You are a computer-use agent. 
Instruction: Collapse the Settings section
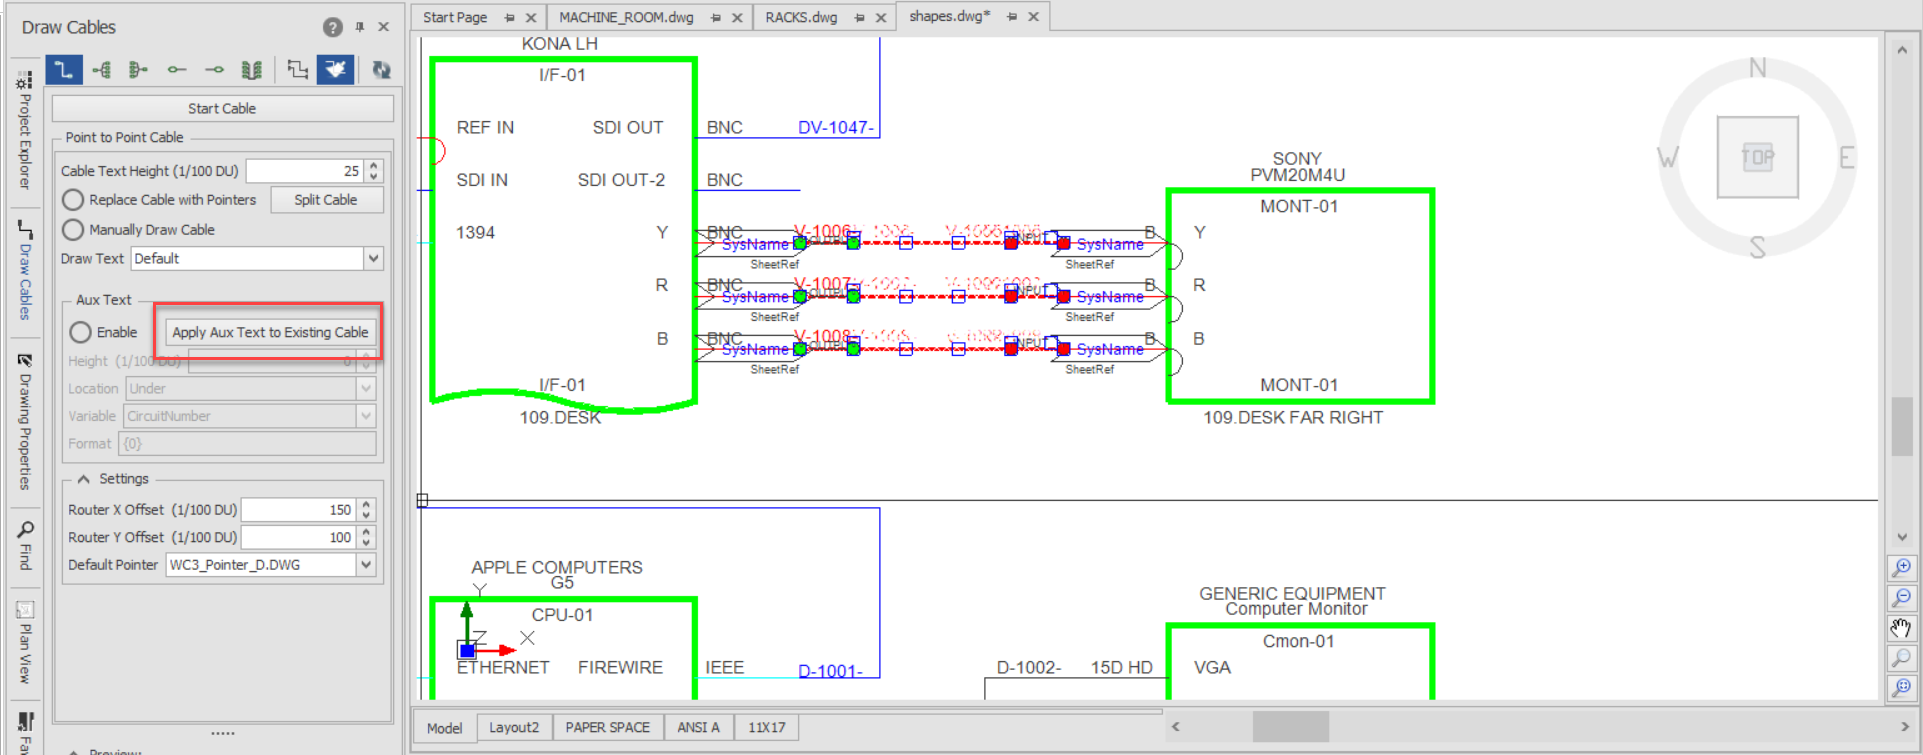(x=84, y=479)
